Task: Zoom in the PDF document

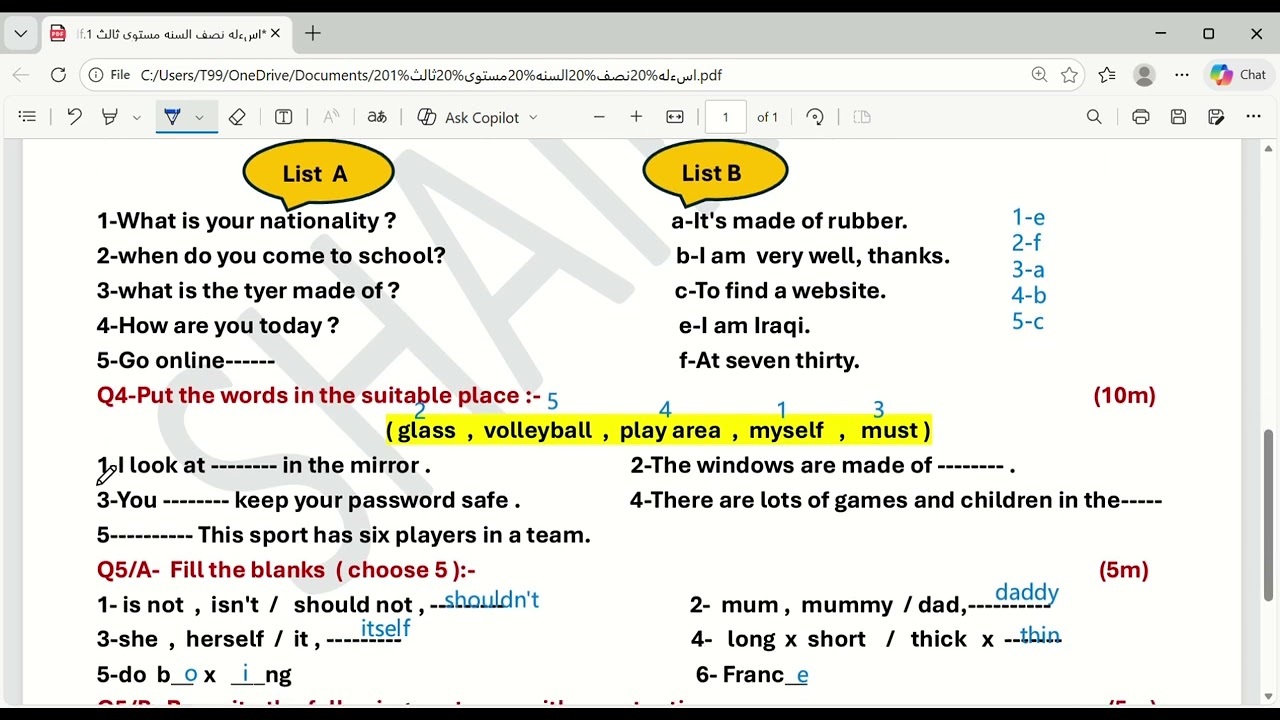Action: [x=636, y=117]
